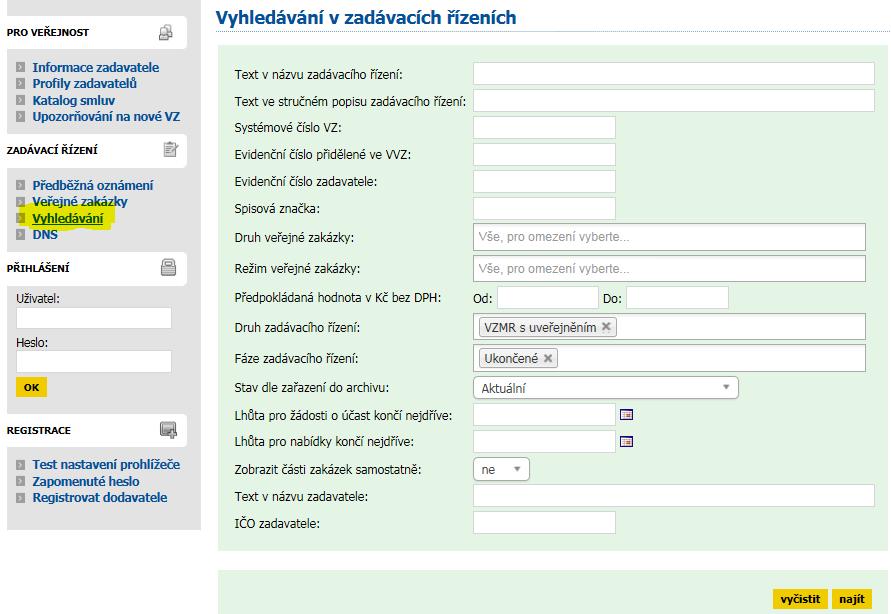Click arrow bullet next to Katalog smluv
This screenshot has height=614, width=891.
click(20, 100)
